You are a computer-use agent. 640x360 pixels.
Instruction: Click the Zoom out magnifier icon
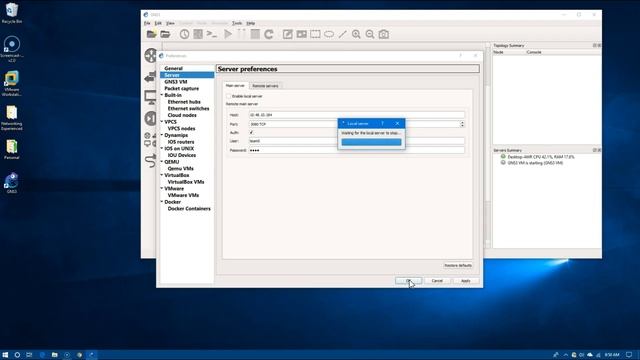point(370,34)
